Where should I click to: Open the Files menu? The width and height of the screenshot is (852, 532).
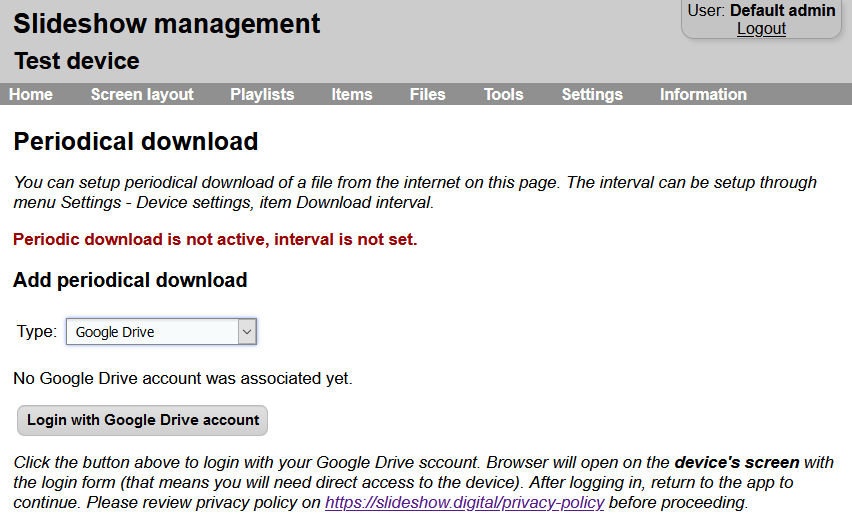[x=427, y=94]
